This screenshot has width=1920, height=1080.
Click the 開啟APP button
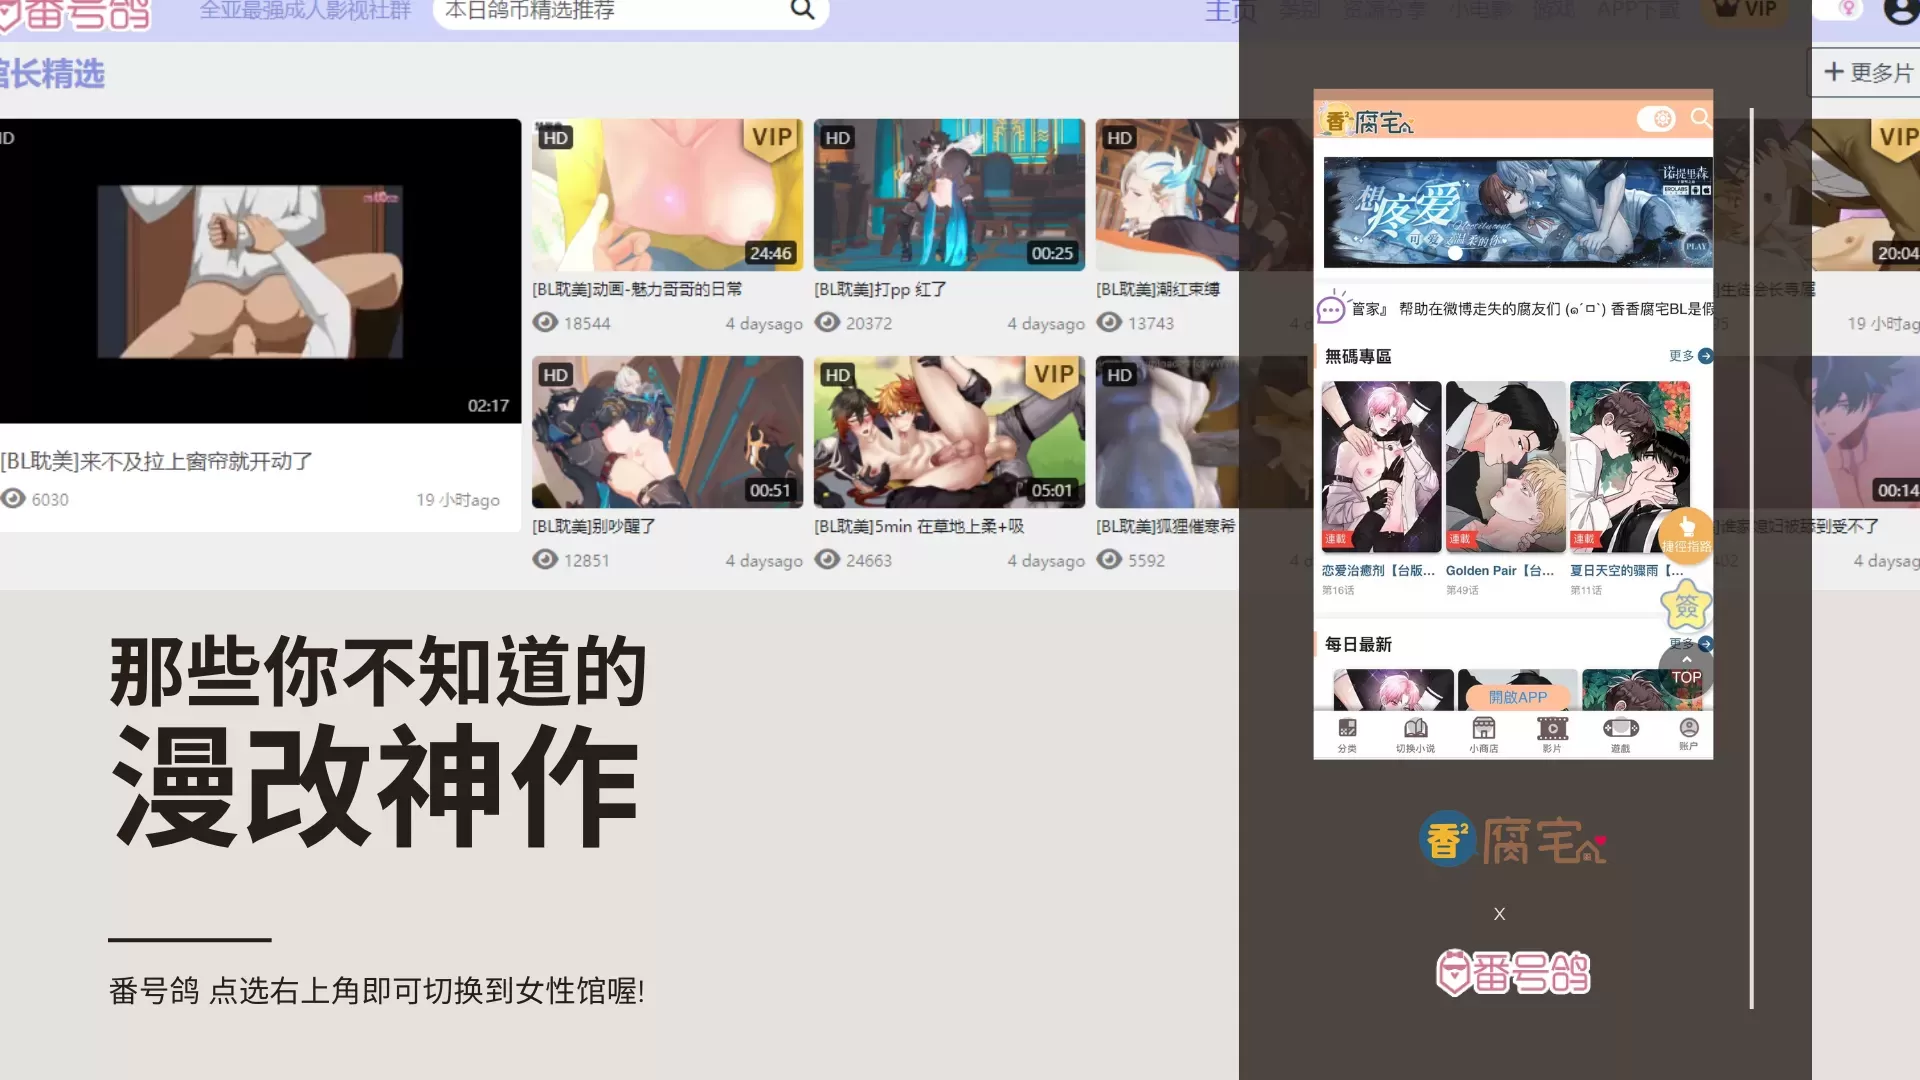click(1517, 697)
